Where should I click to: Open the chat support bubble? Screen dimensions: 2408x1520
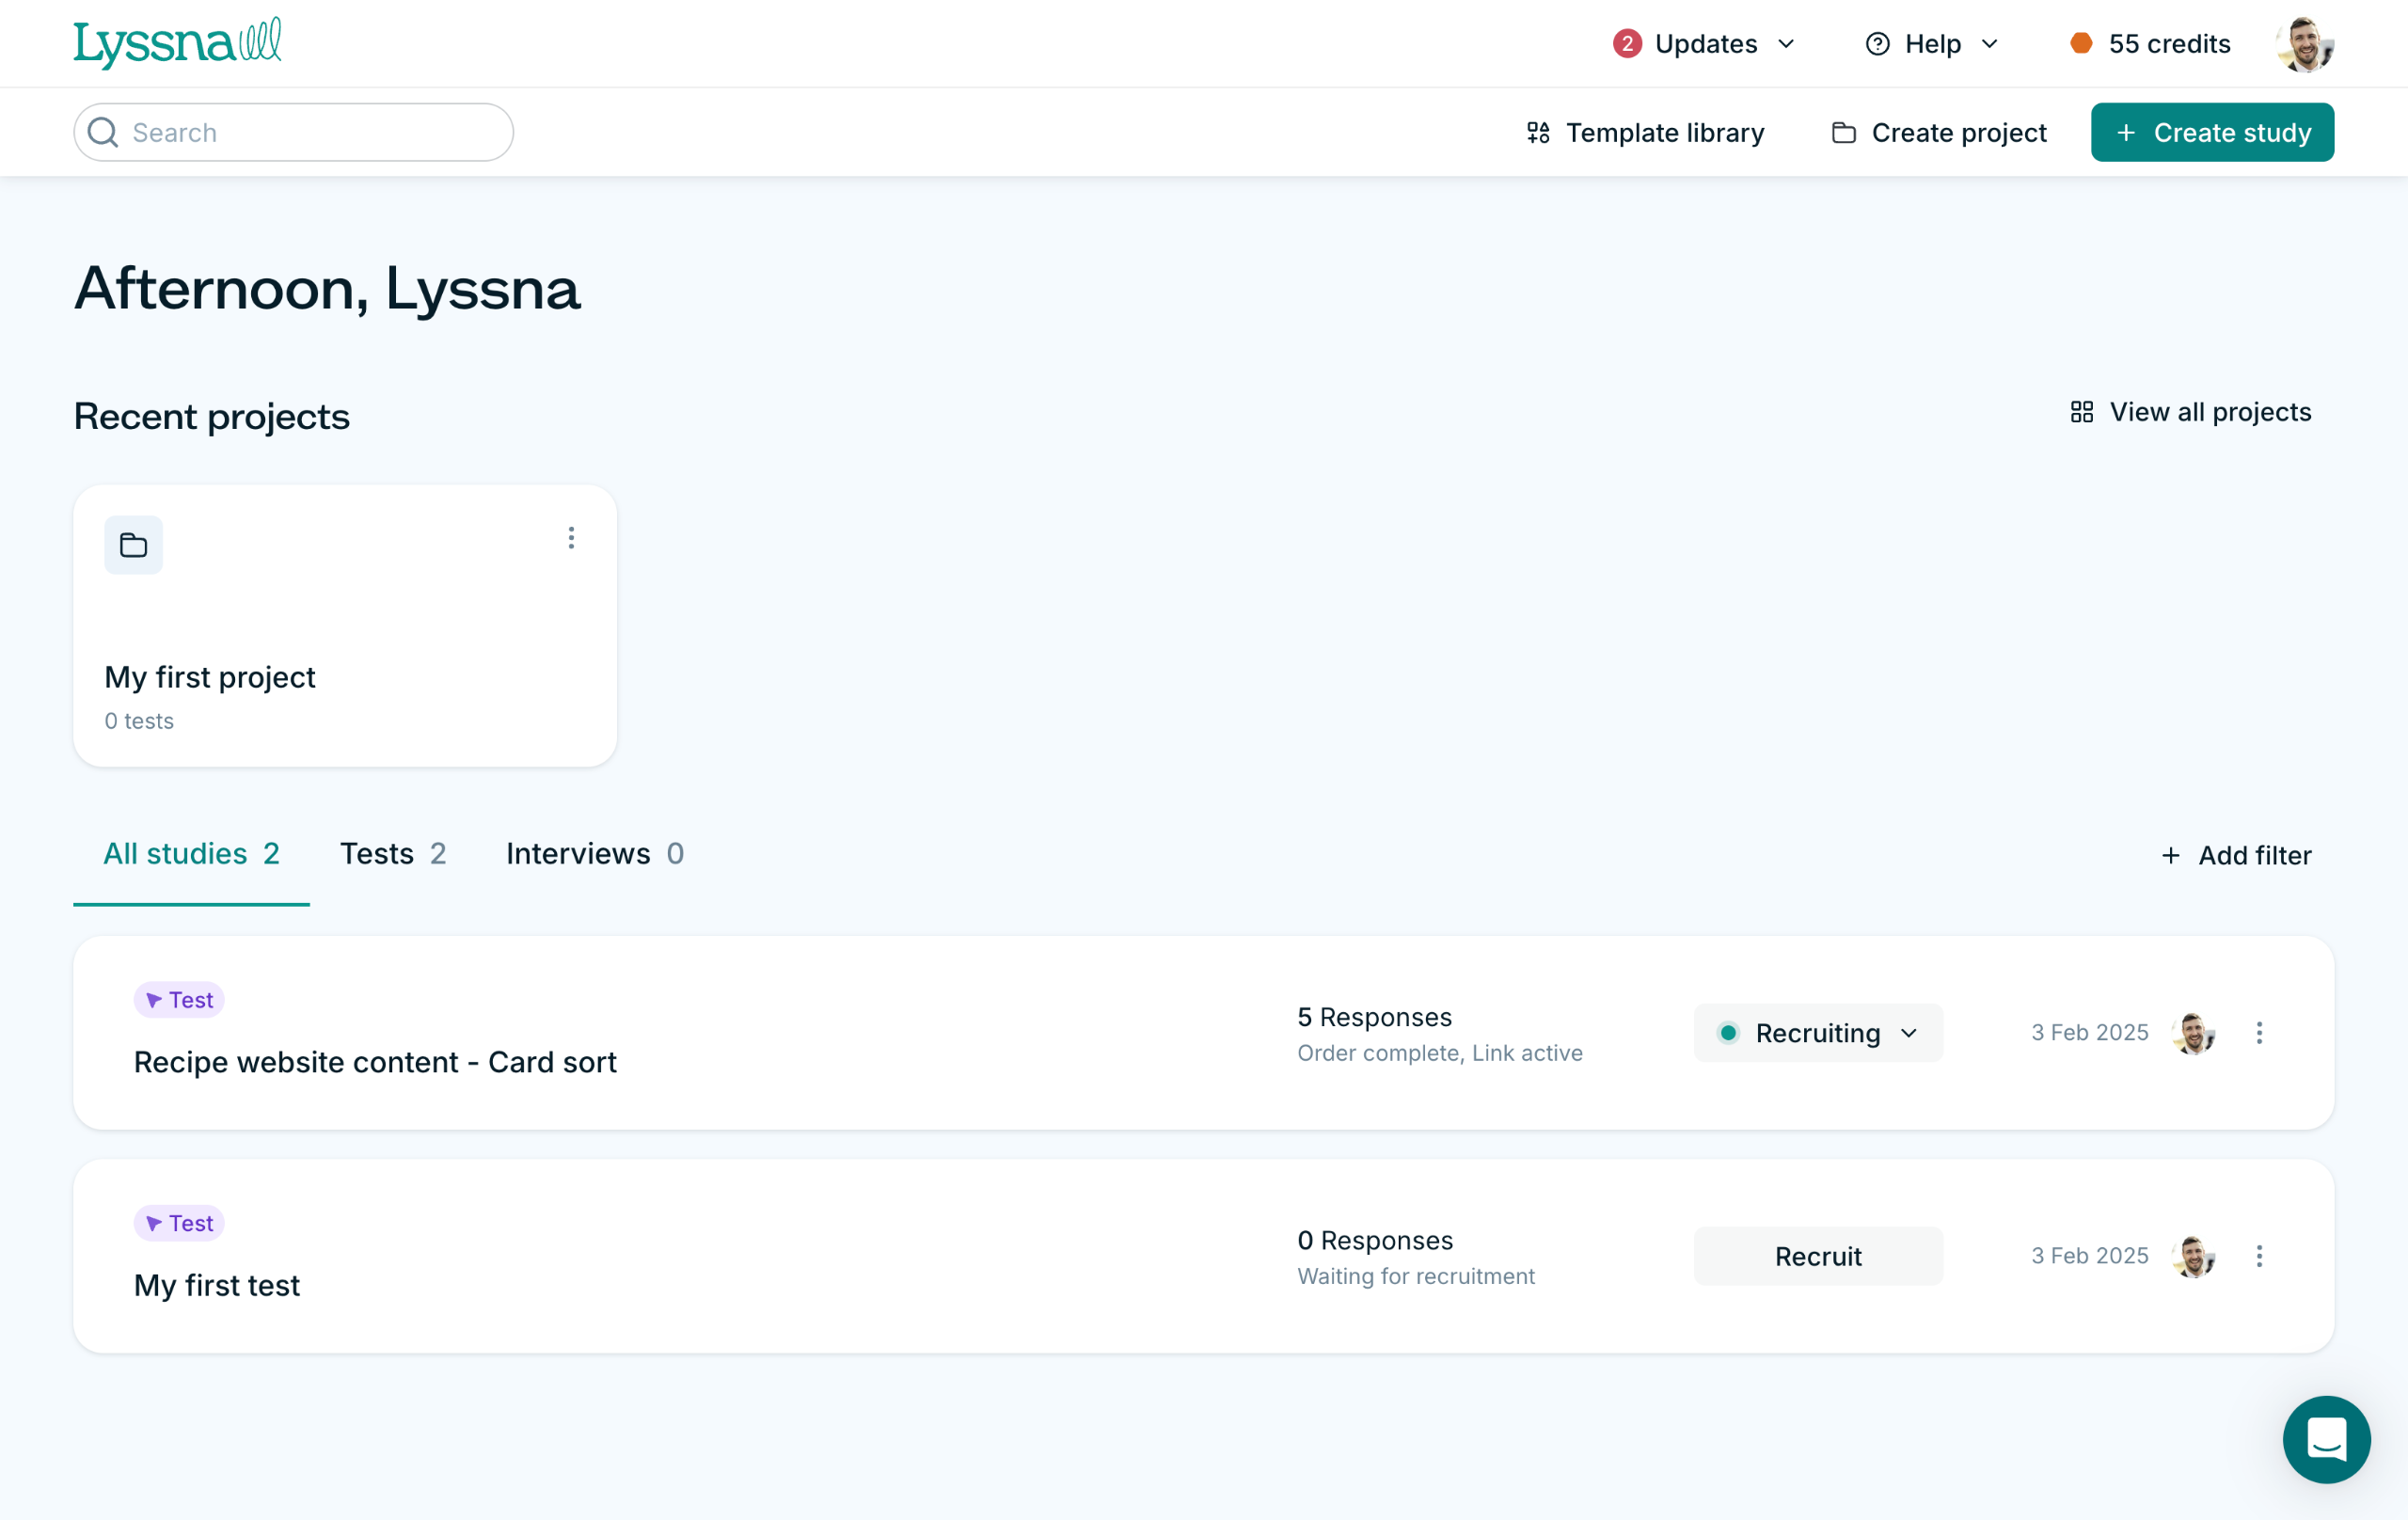pyautogui.click(x=2325, y=1439)
